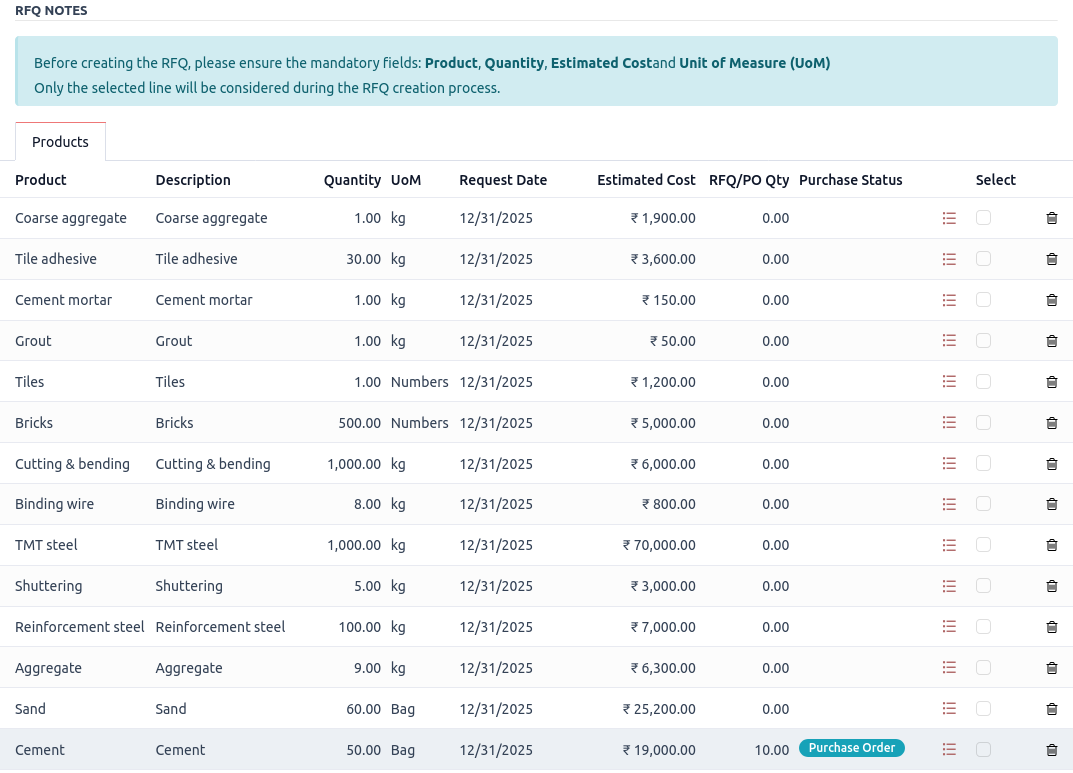Tick the Select checkbox for Tiles
Image resolution: width=1073 pixels, height=773 pixels.
coord(983,382)
